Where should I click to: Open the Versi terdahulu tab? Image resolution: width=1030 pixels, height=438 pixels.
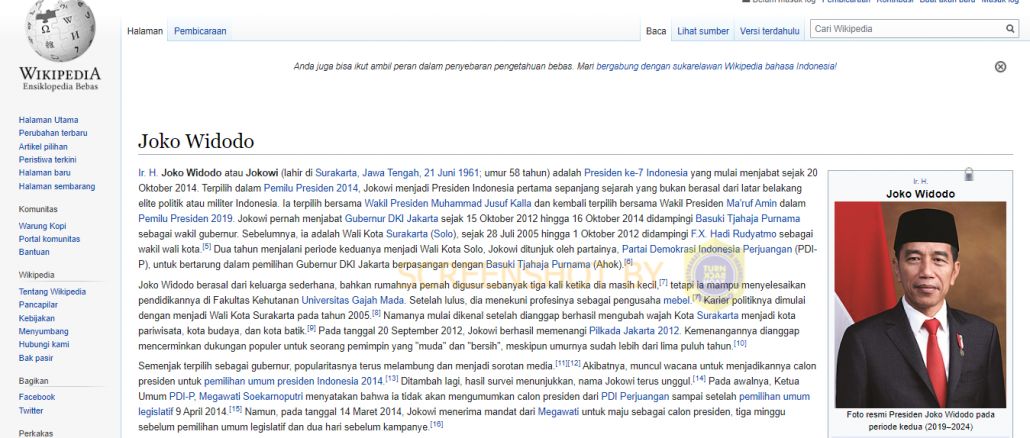coord(770,31)
